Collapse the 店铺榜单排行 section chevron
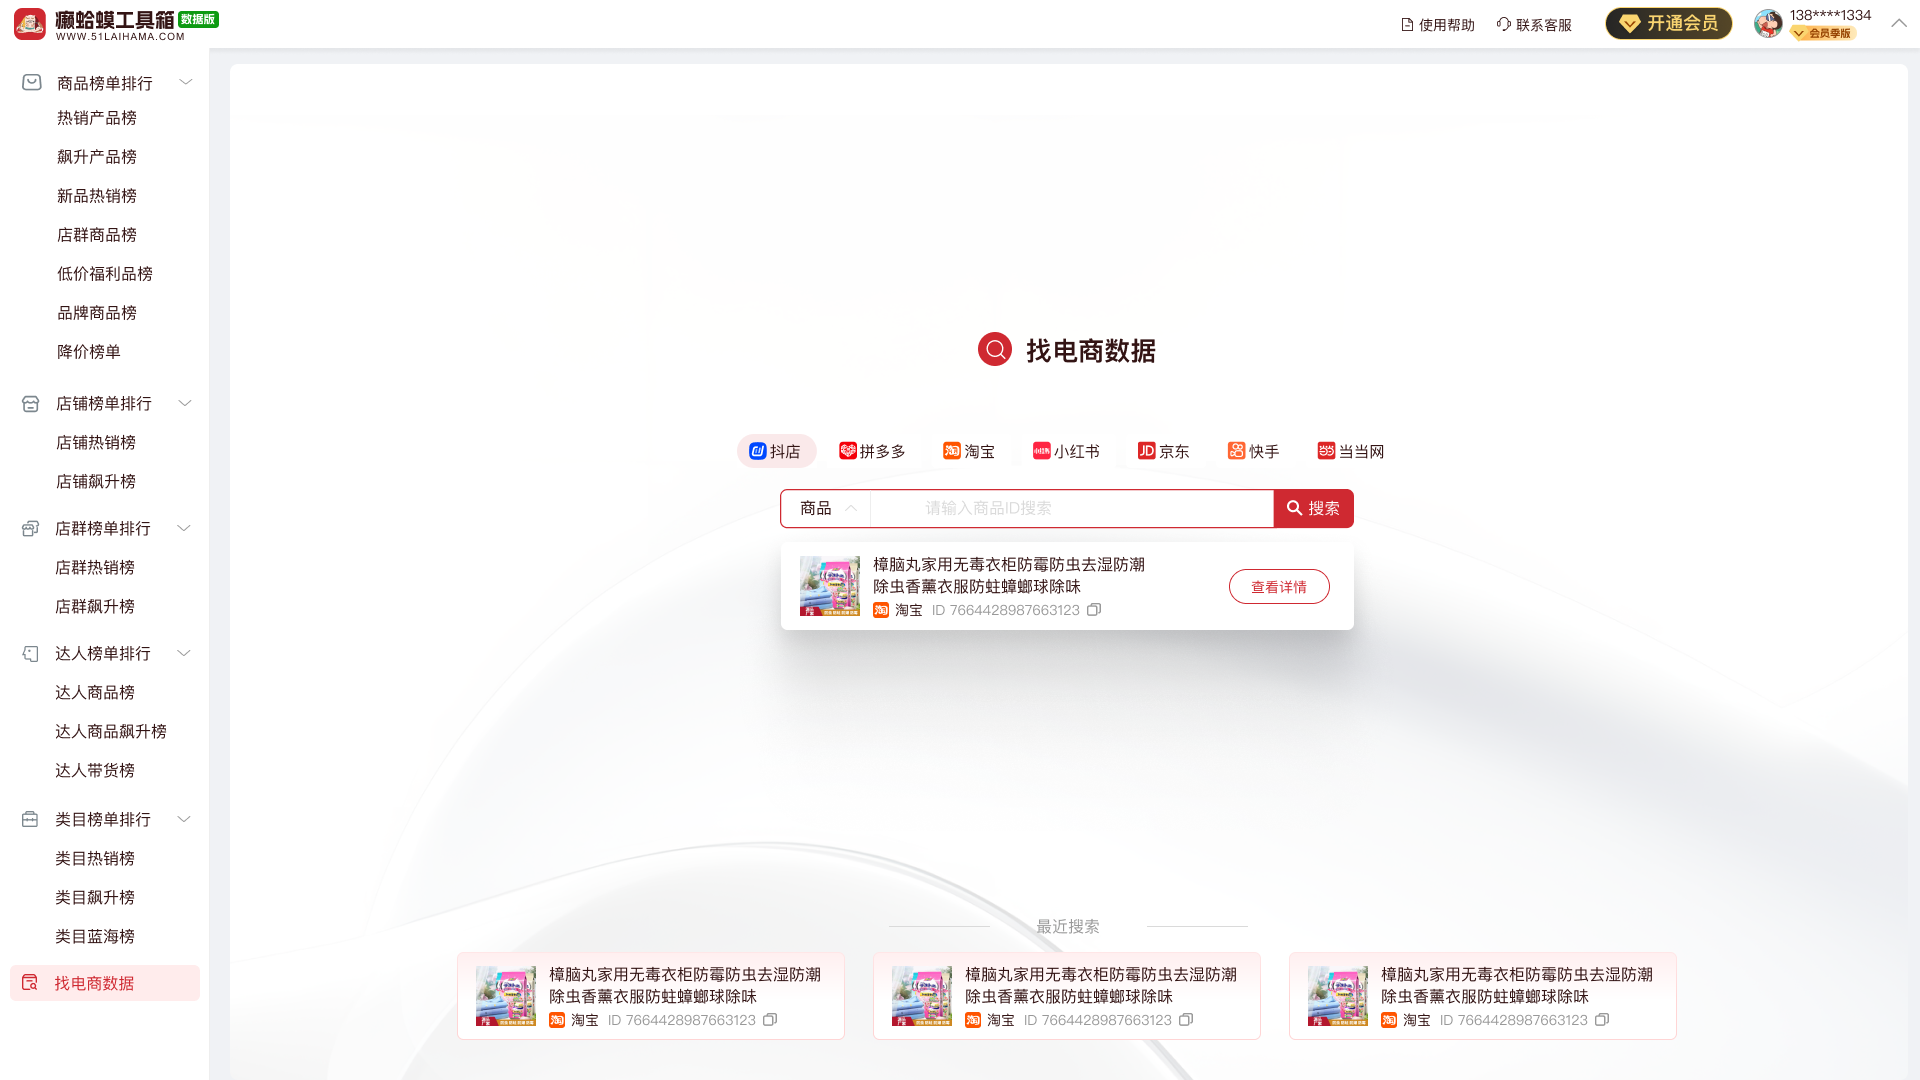Image resolution: width=1920 pixels, height=1080 pixels. pyautogui.click(x=184, y=403)
